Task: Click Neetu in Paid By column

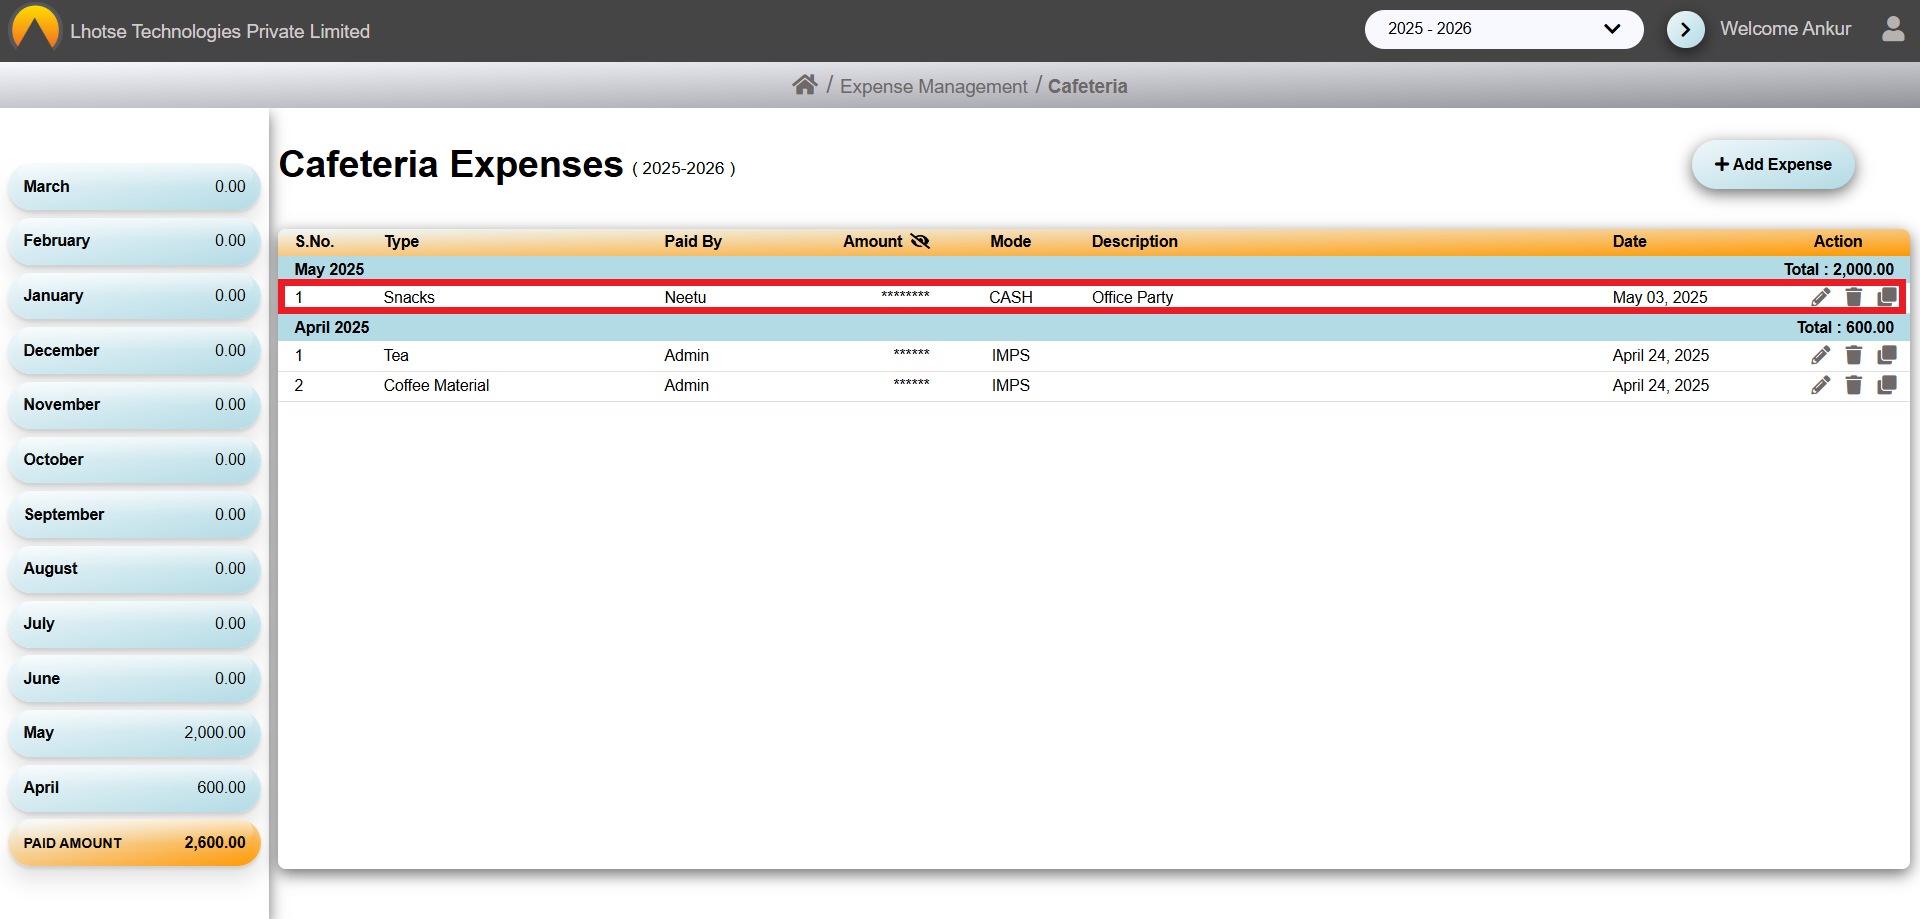Action: point(685,297)
